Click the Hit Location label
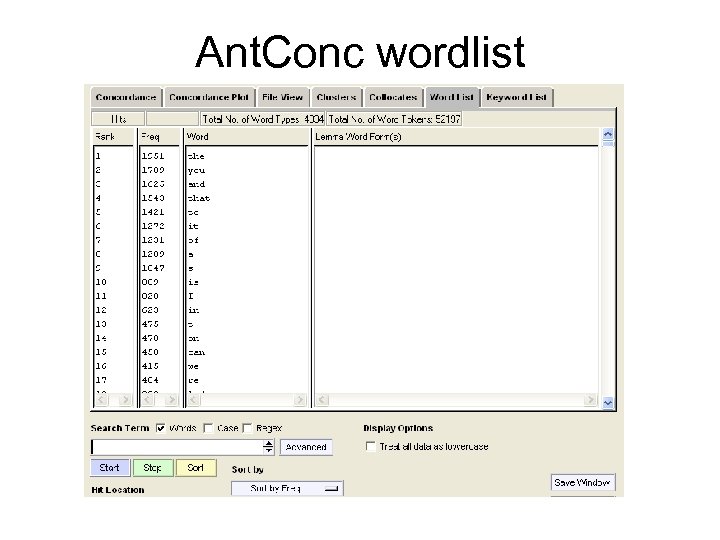 pyautogui.click(x=118, y=490)
